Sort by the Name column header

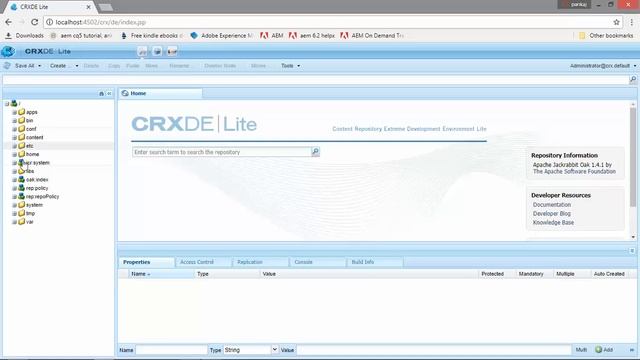[x=162, y=274]
